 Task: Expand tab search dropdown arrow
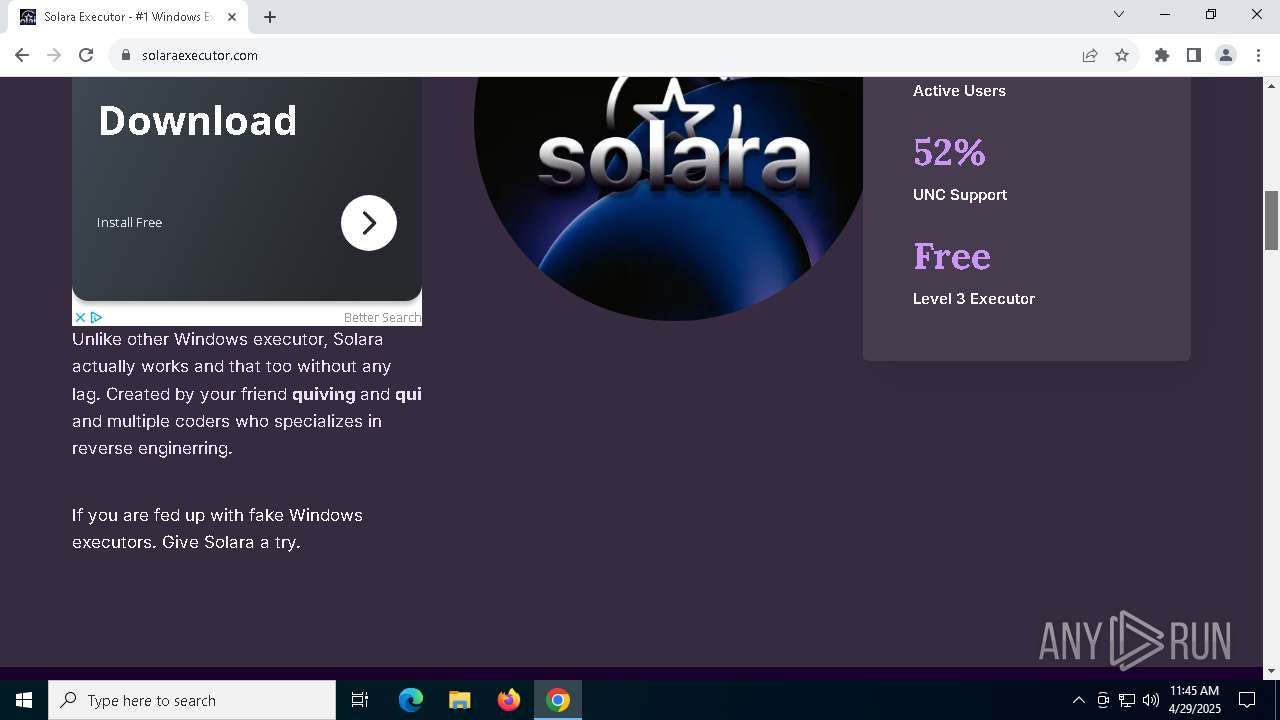1119,15
